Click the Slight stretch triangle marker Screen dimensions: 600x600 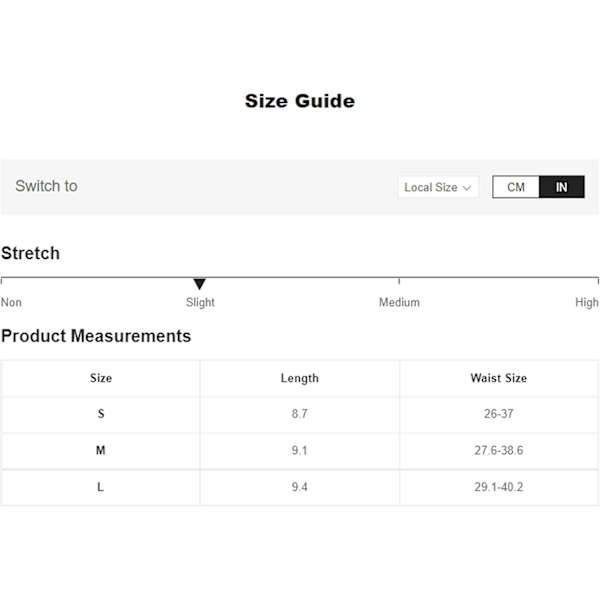199,284
